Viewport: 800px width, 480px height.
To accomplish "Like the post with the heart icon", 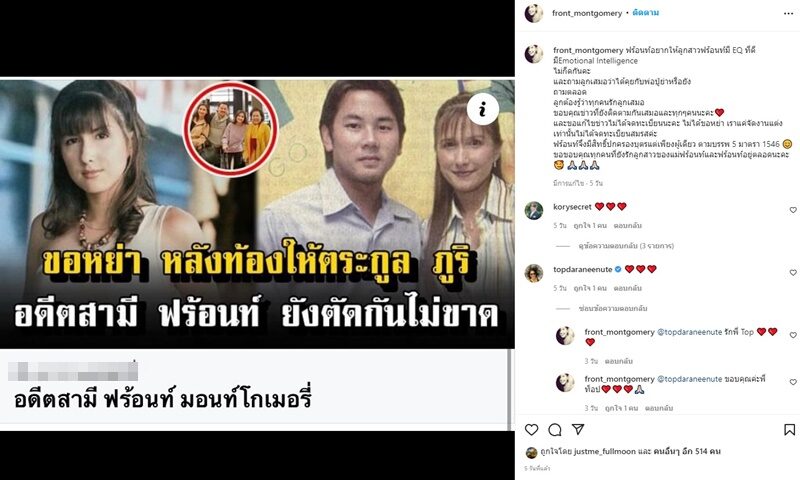I will 532,430.
